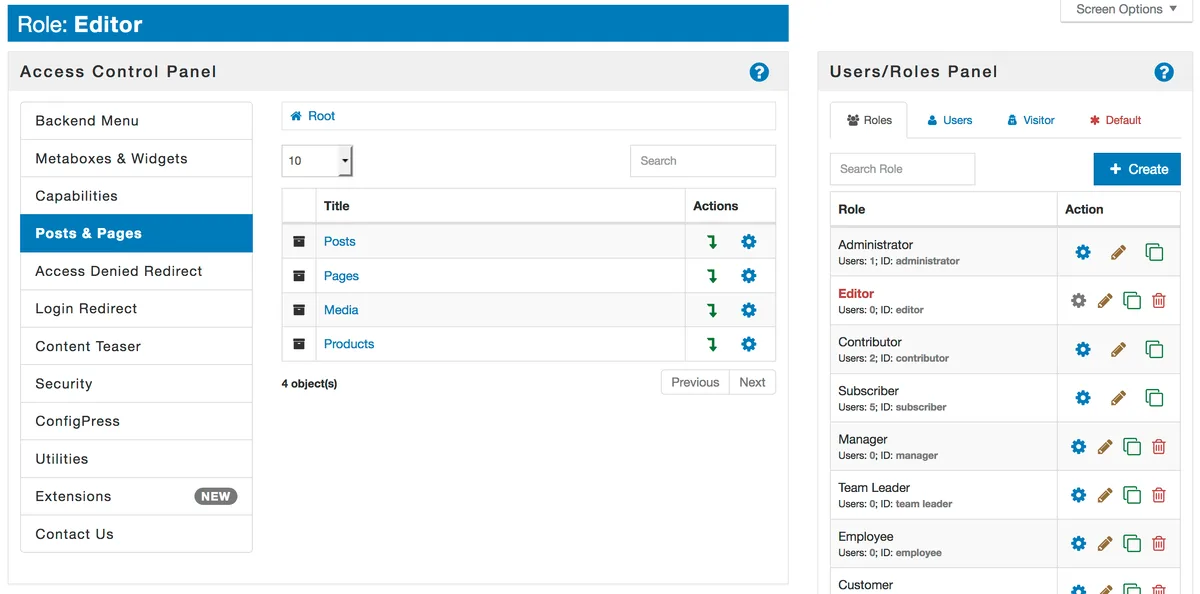
Task: Open the Security section
Action: [136, 384]
